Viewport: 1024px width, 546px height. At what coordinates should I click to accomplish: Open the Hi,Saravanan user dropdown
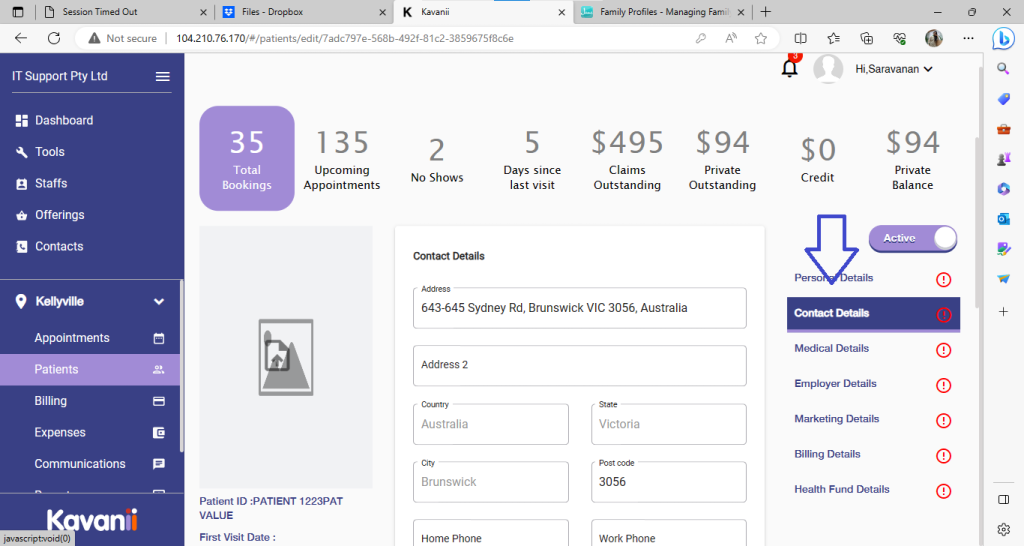[x=893, y=69]
